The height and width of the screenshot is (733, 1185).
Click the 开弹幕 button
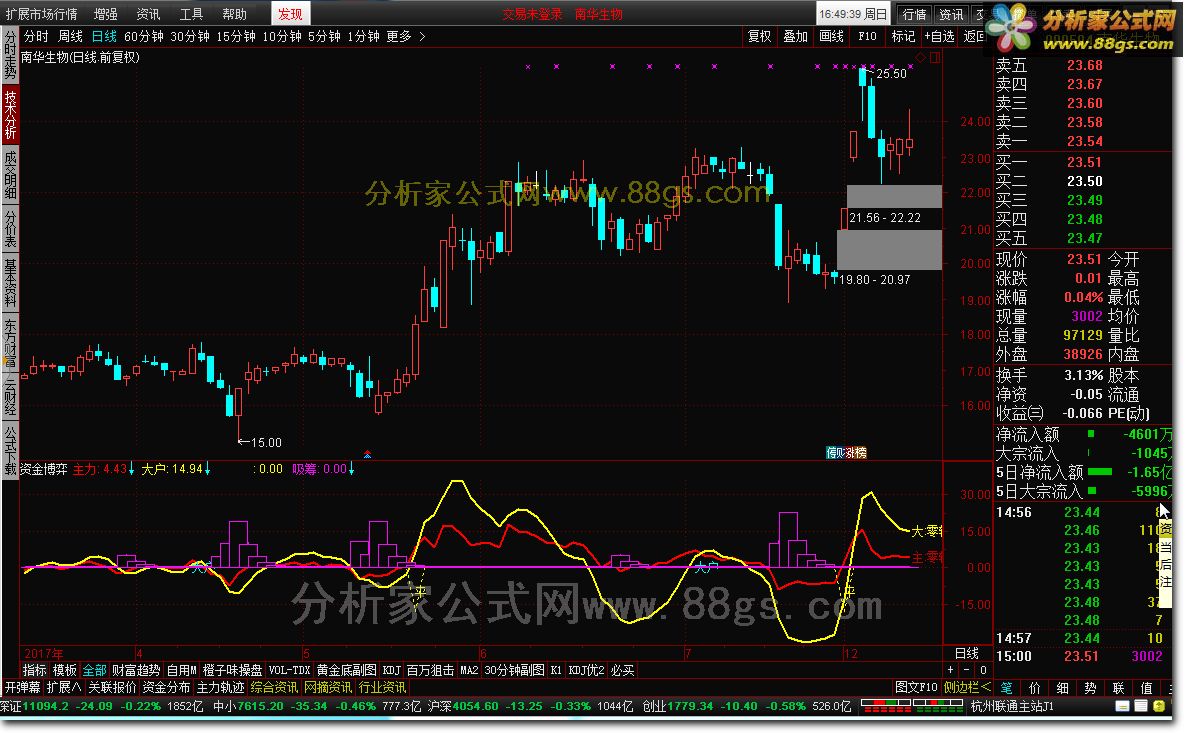tap(23, 688)
